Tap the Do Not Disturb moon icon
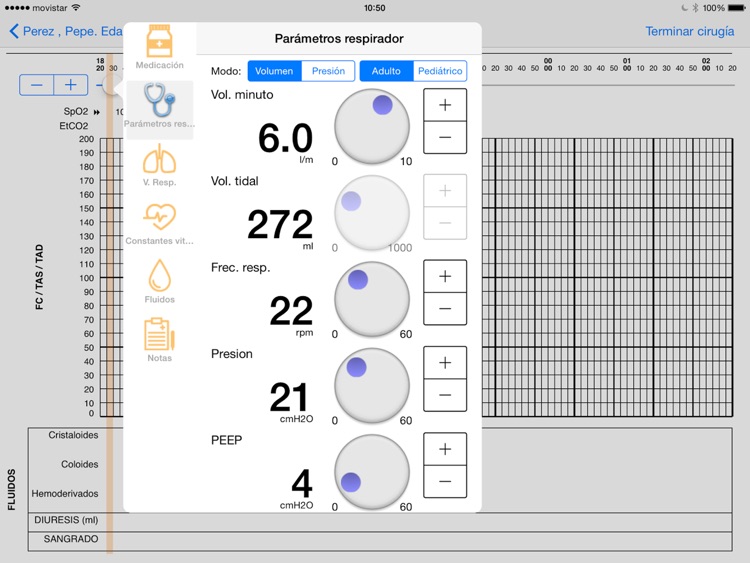This screenshot has height=563, width=750. [684, 8]
